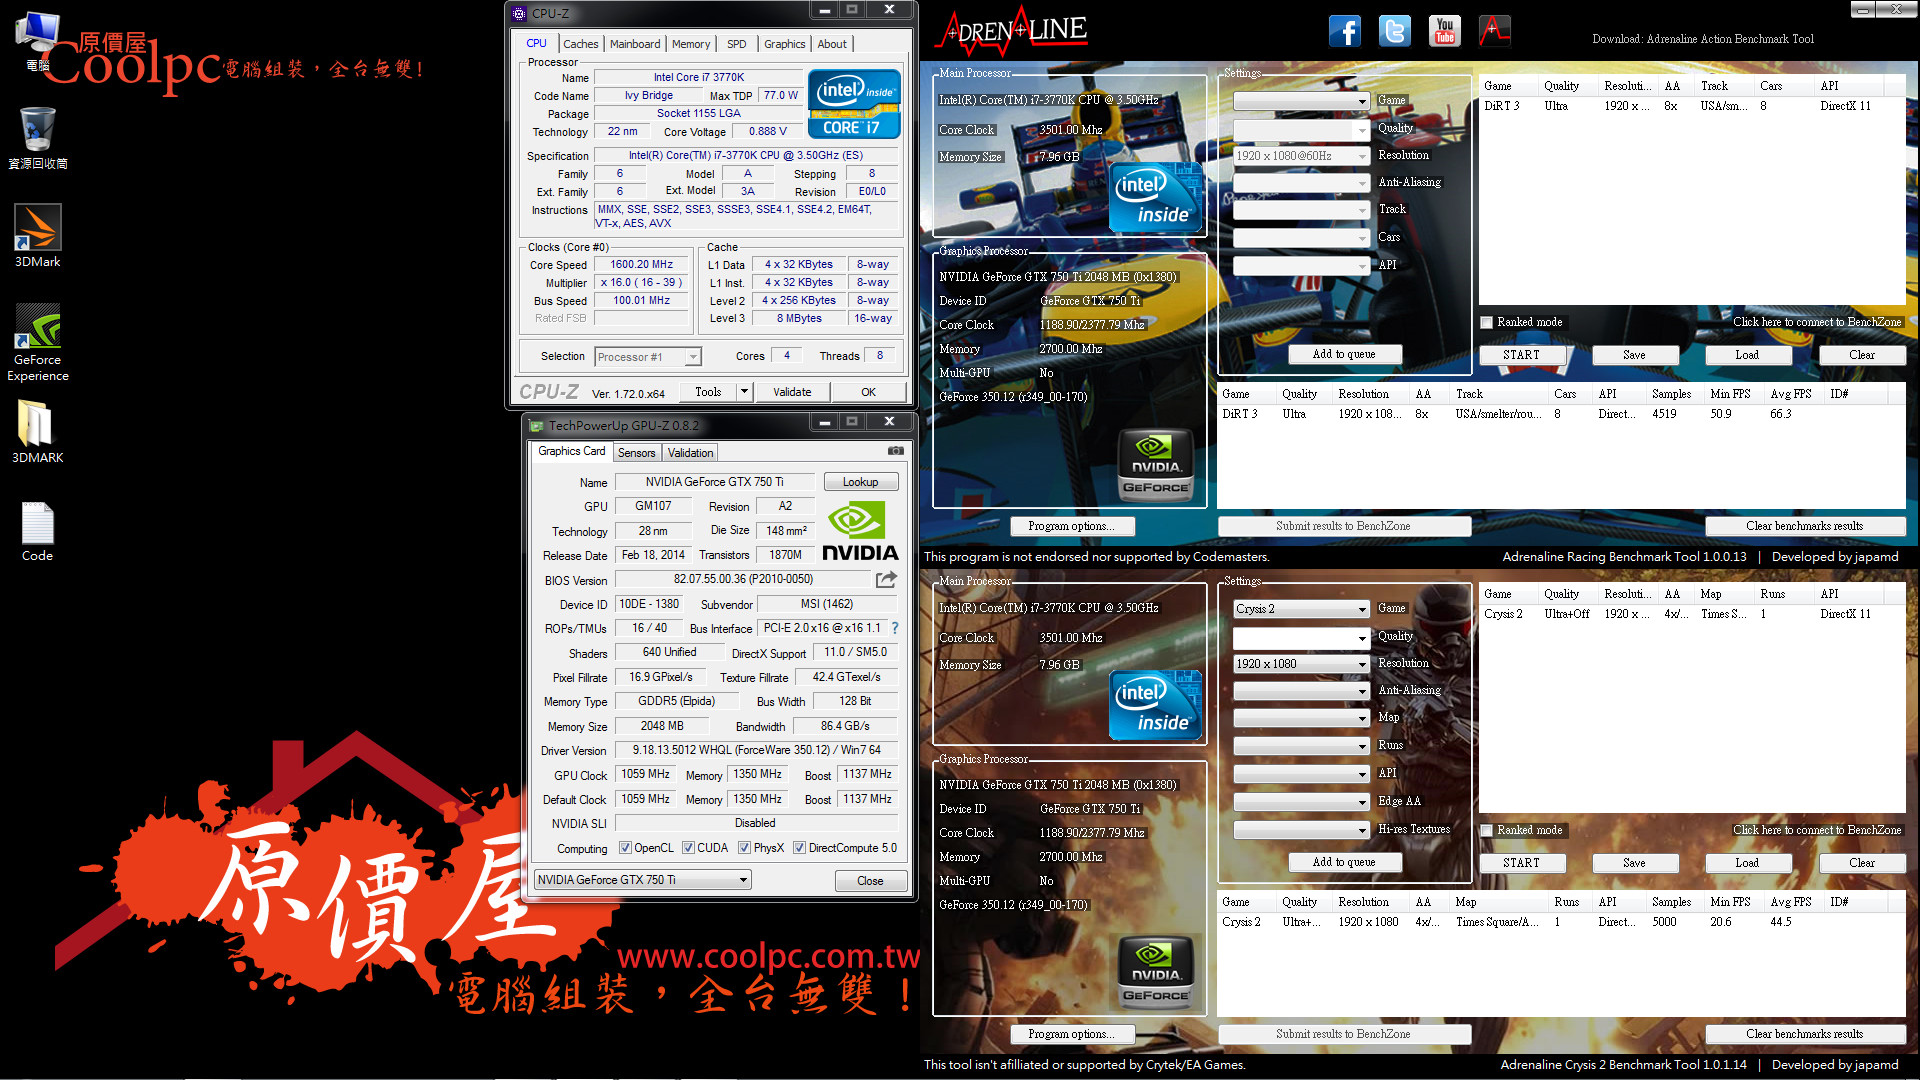Toggle the DirectCompute 5.0 checkbox
This screenshot has height=1080, width=1920.
799,848
